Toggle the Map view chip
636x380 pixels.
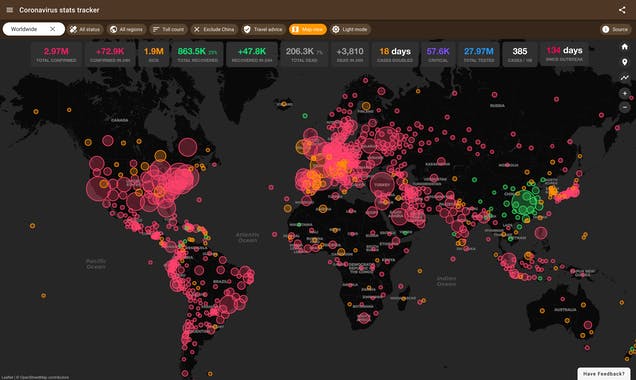(x=308, y=29)
